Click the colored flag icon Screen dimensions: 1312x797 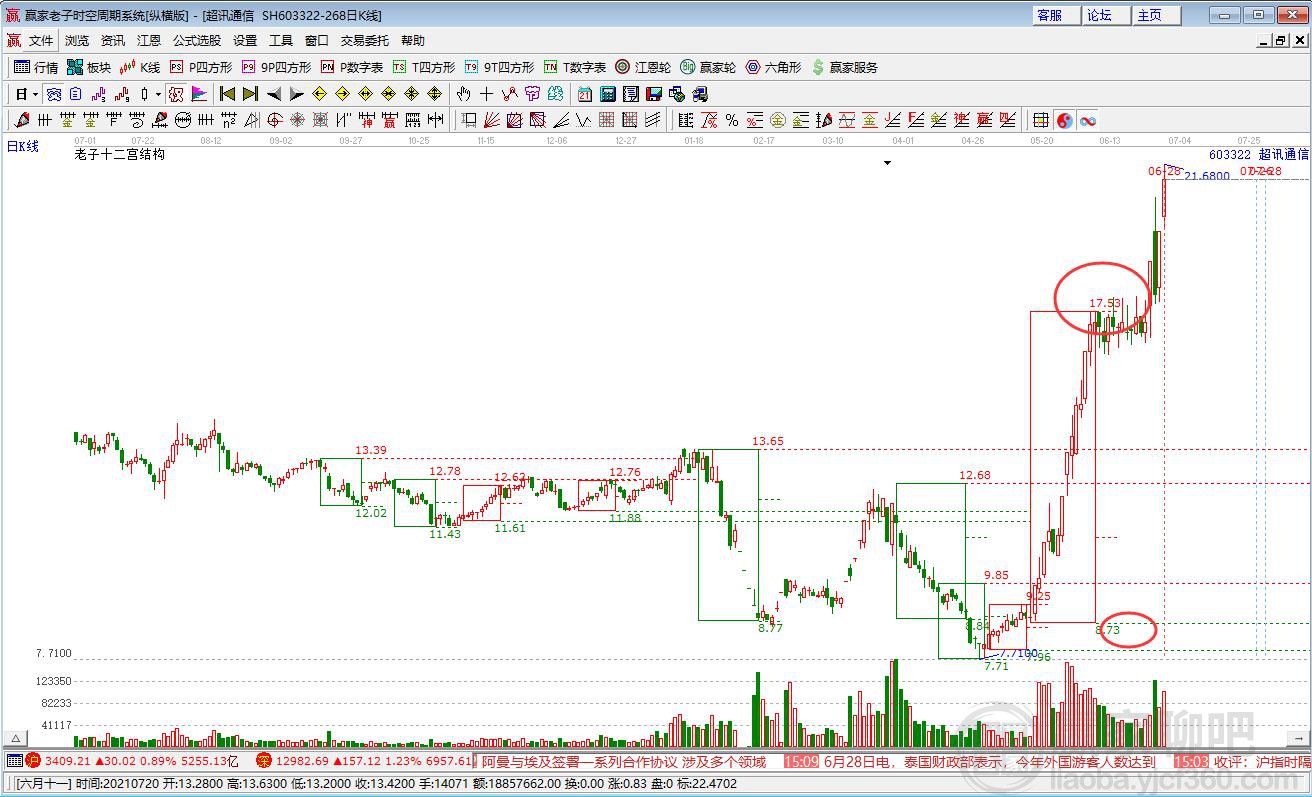199,94
